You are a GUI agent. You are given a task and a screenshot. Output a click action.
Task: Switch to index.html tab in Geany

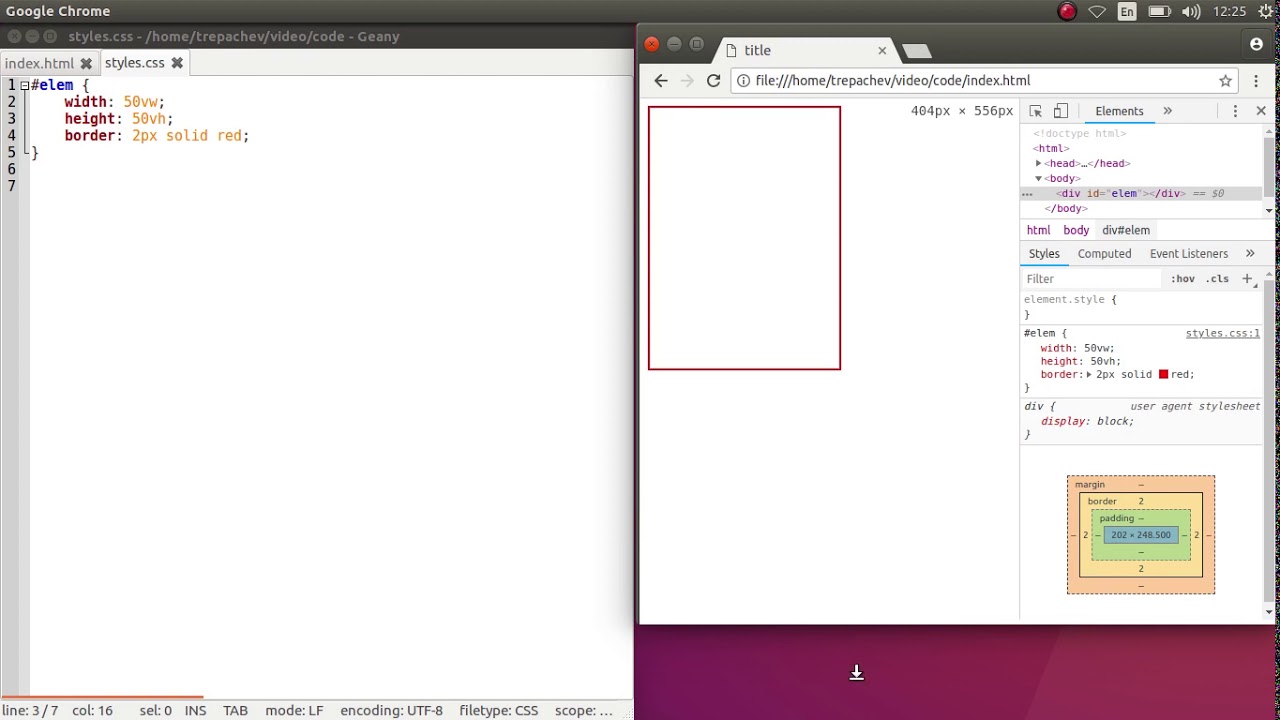pyautogui.click(x=39, y=63)
